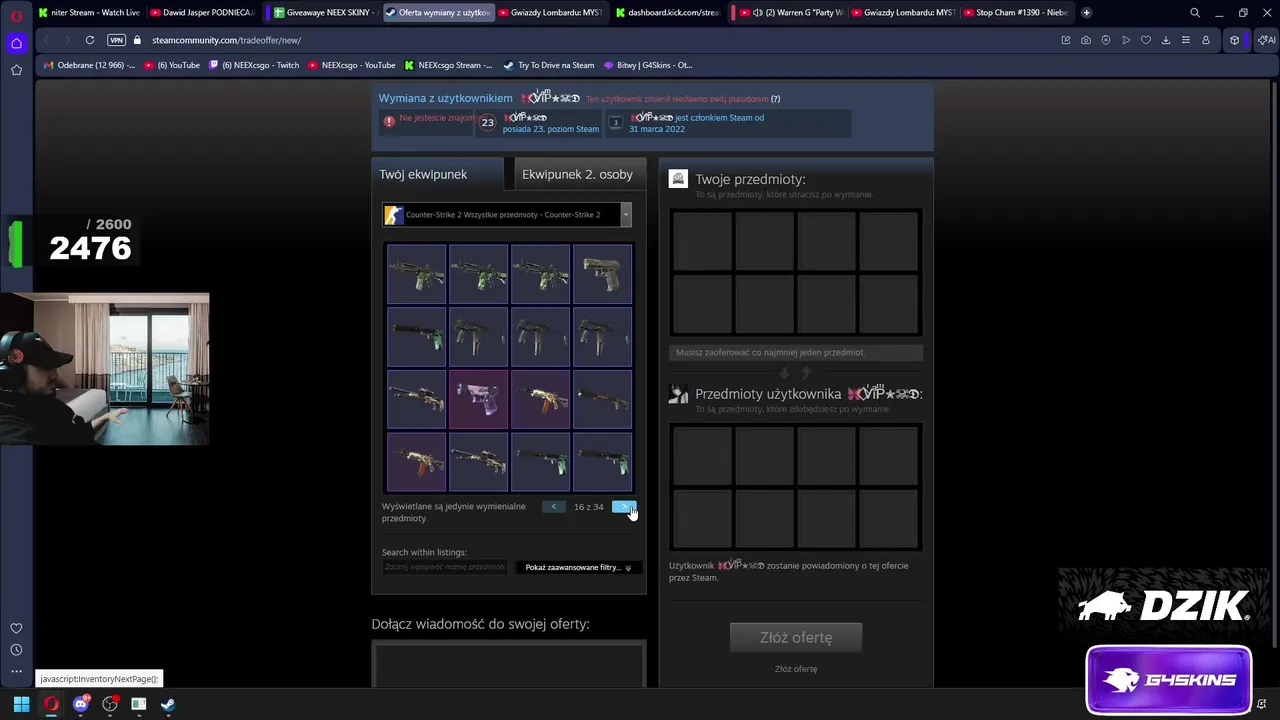The width and height of the screenshot is (1280, 720).
Task: Click the previous inventory page arrow
Action: coord(553,507)
